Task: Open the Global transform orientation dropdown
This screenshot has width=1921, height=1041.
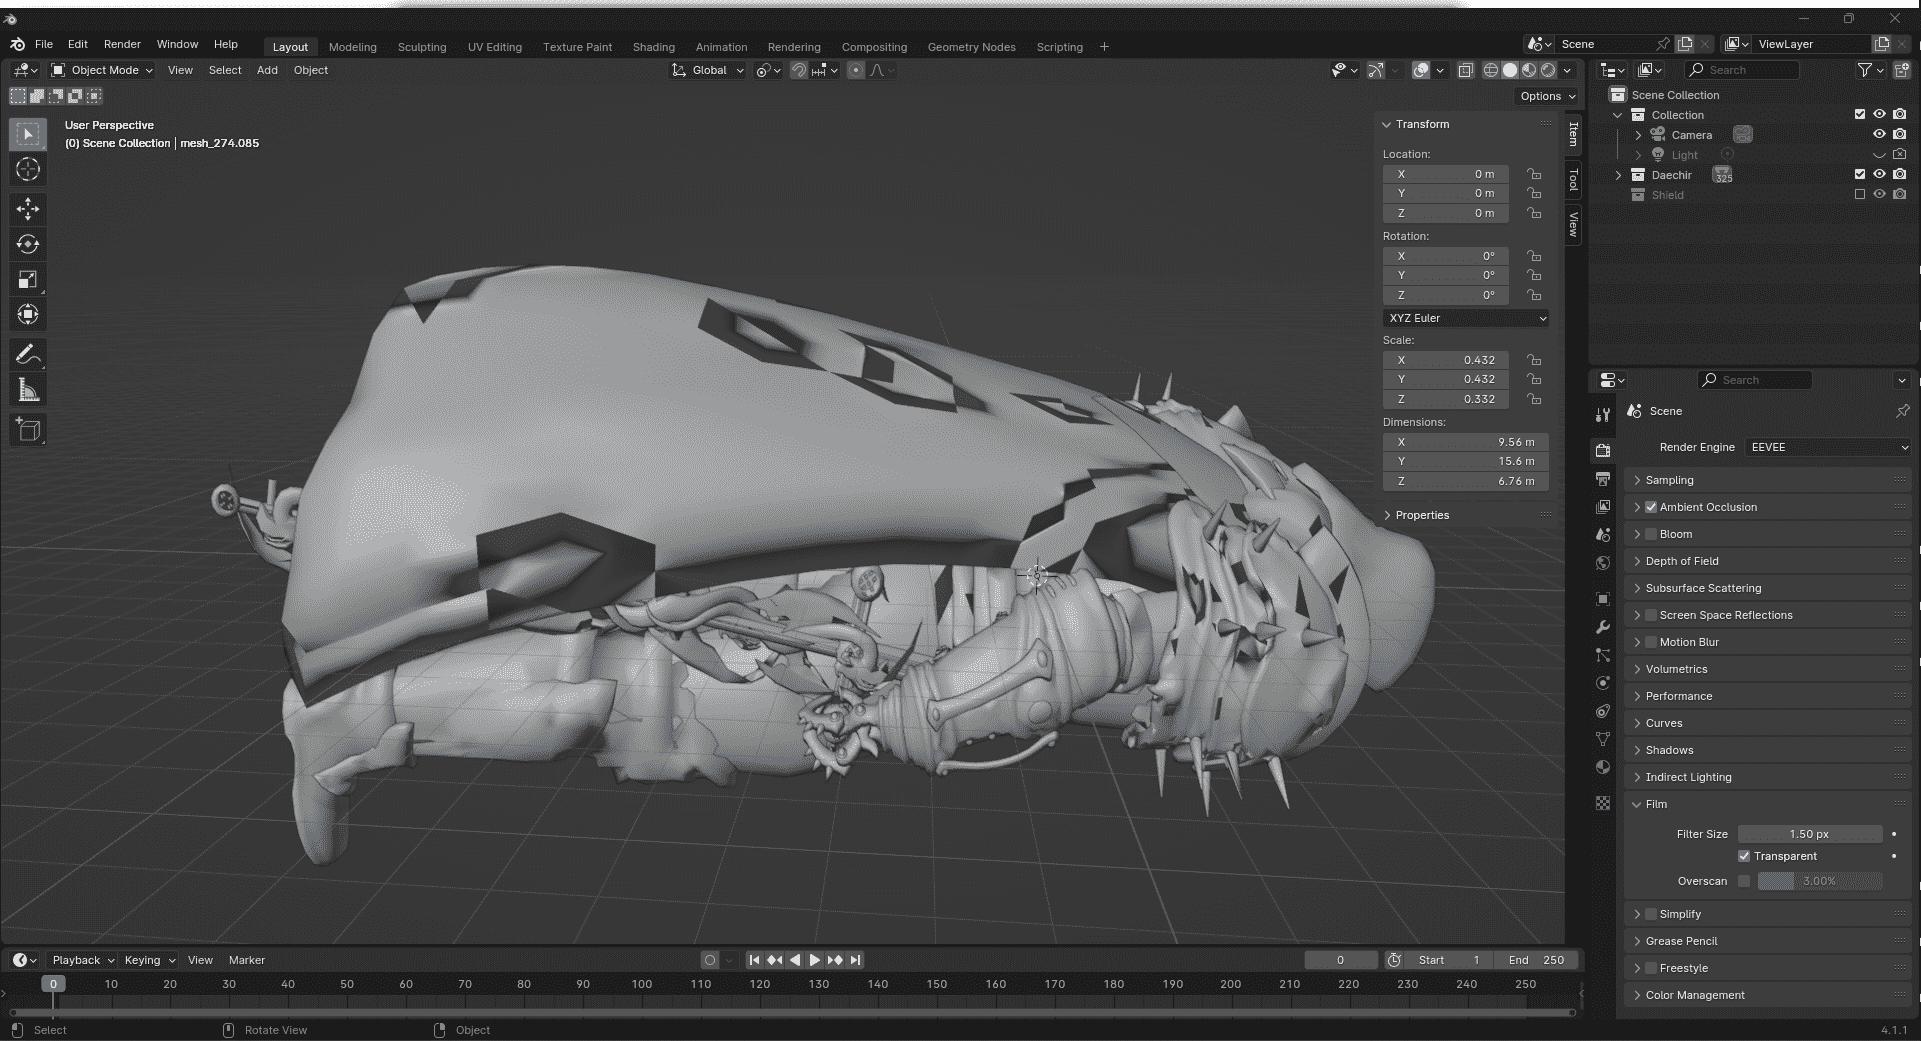Action: coord(708,70)
